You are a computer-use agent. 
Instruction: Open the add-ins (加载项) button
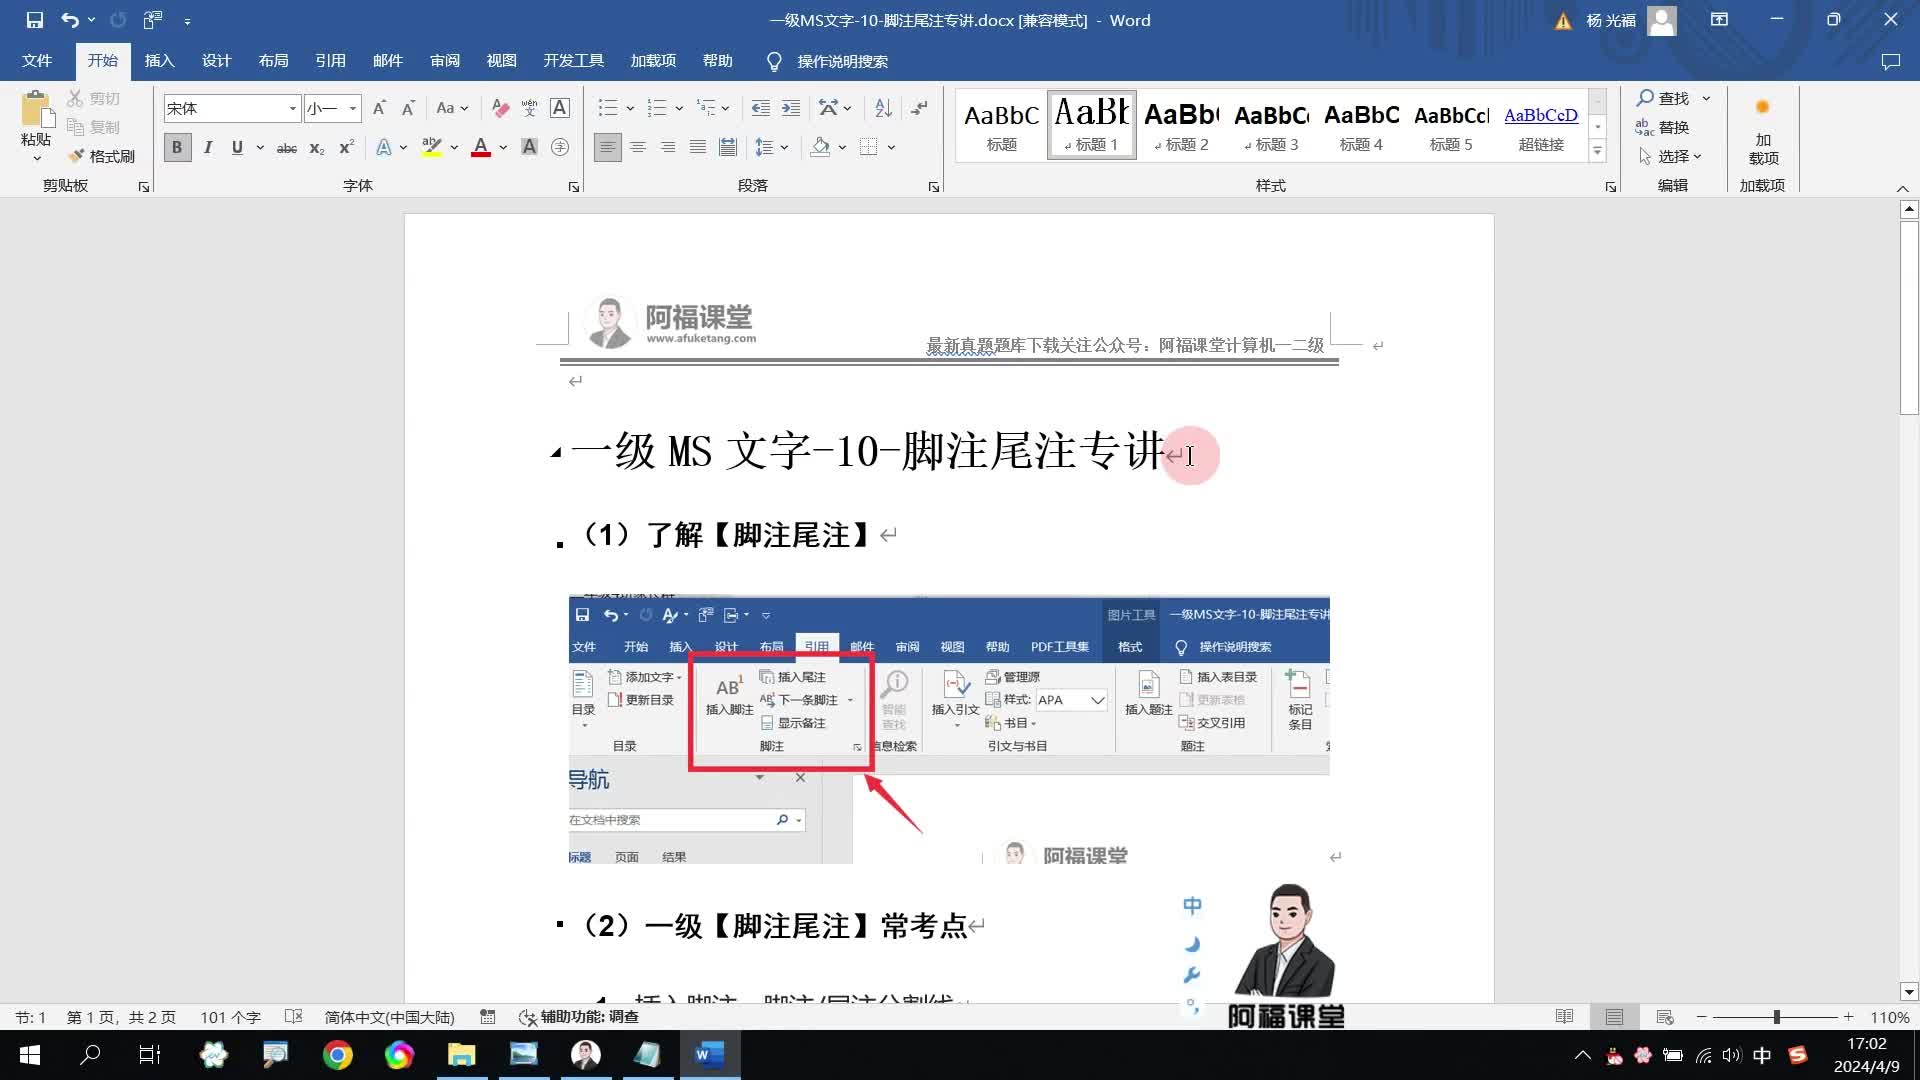(x=1763, y=130)
